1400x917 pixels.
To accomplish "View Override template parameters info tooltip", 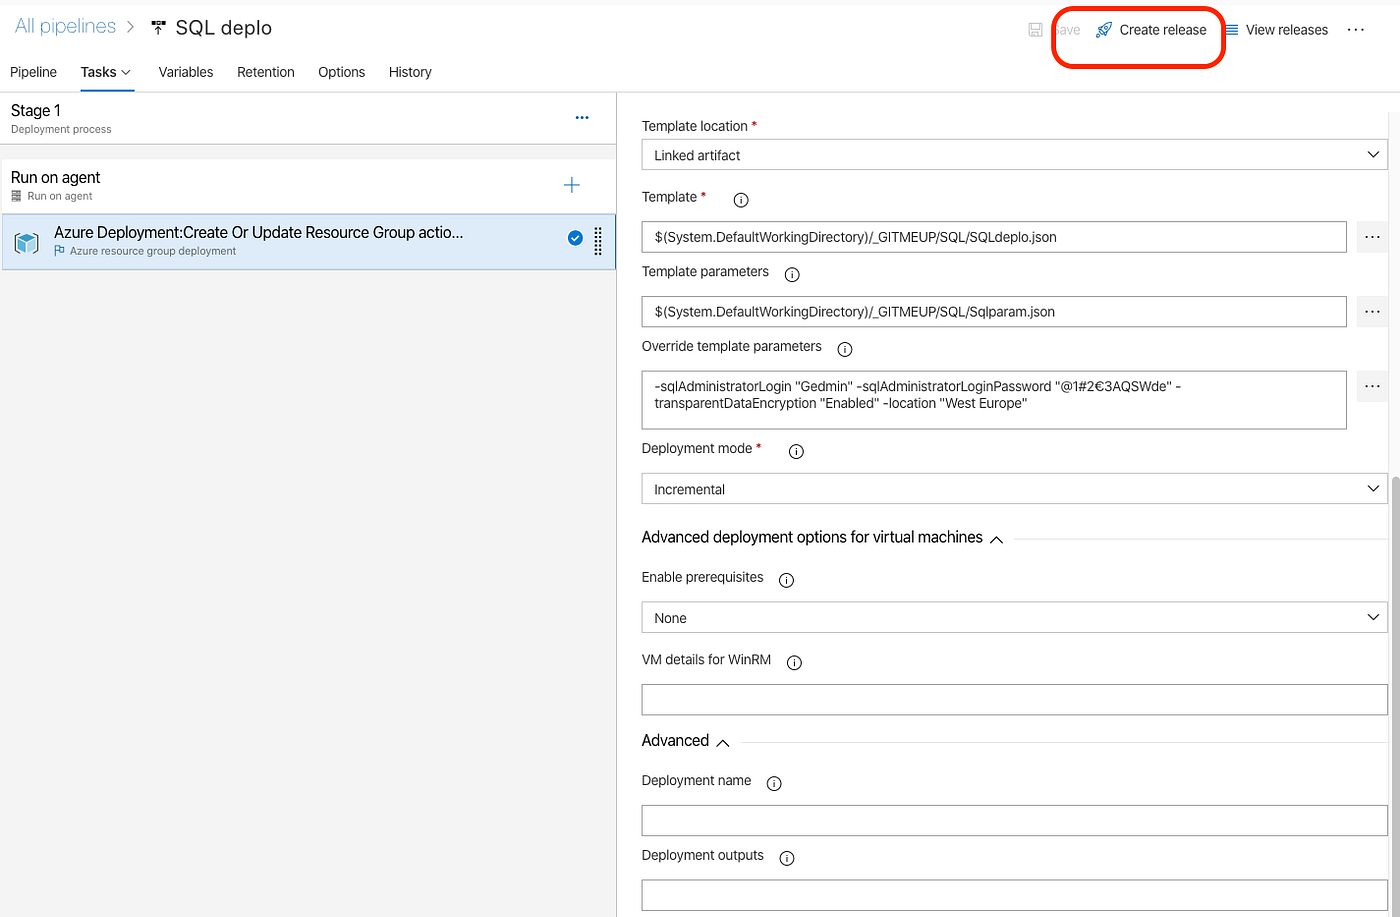I will [x=845, y=348].
